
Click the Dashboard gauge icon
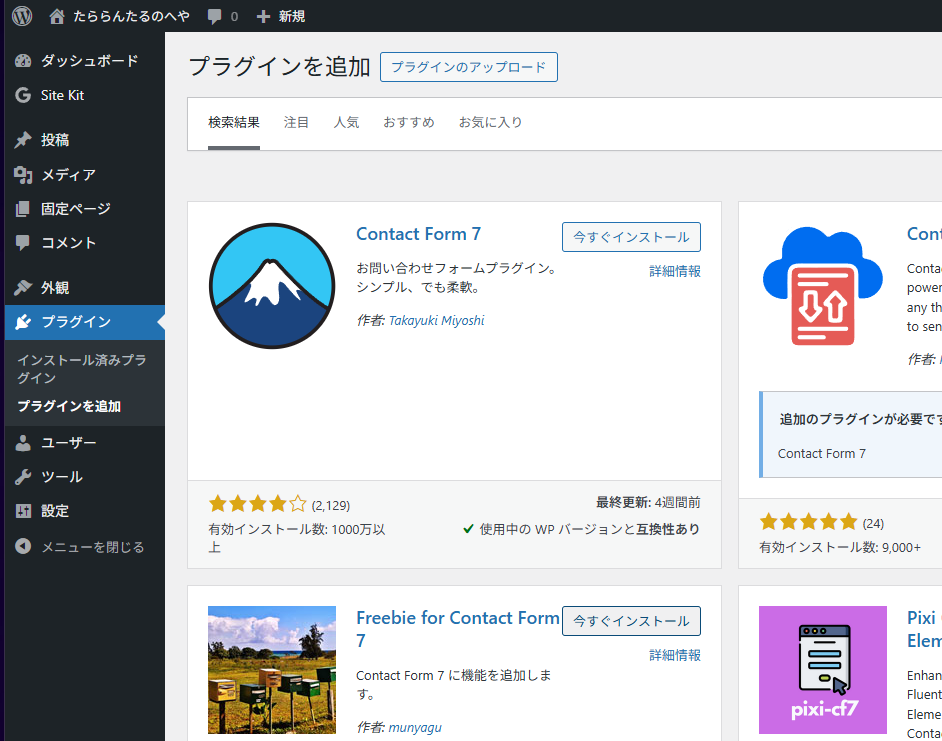coord(23,61)
